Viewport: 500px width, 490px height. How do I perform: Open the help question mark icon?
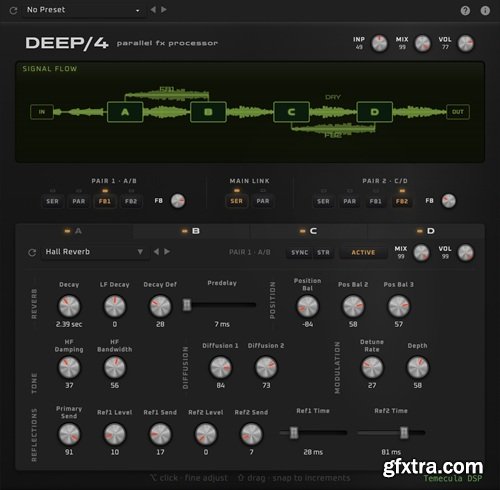coord(465,11)
